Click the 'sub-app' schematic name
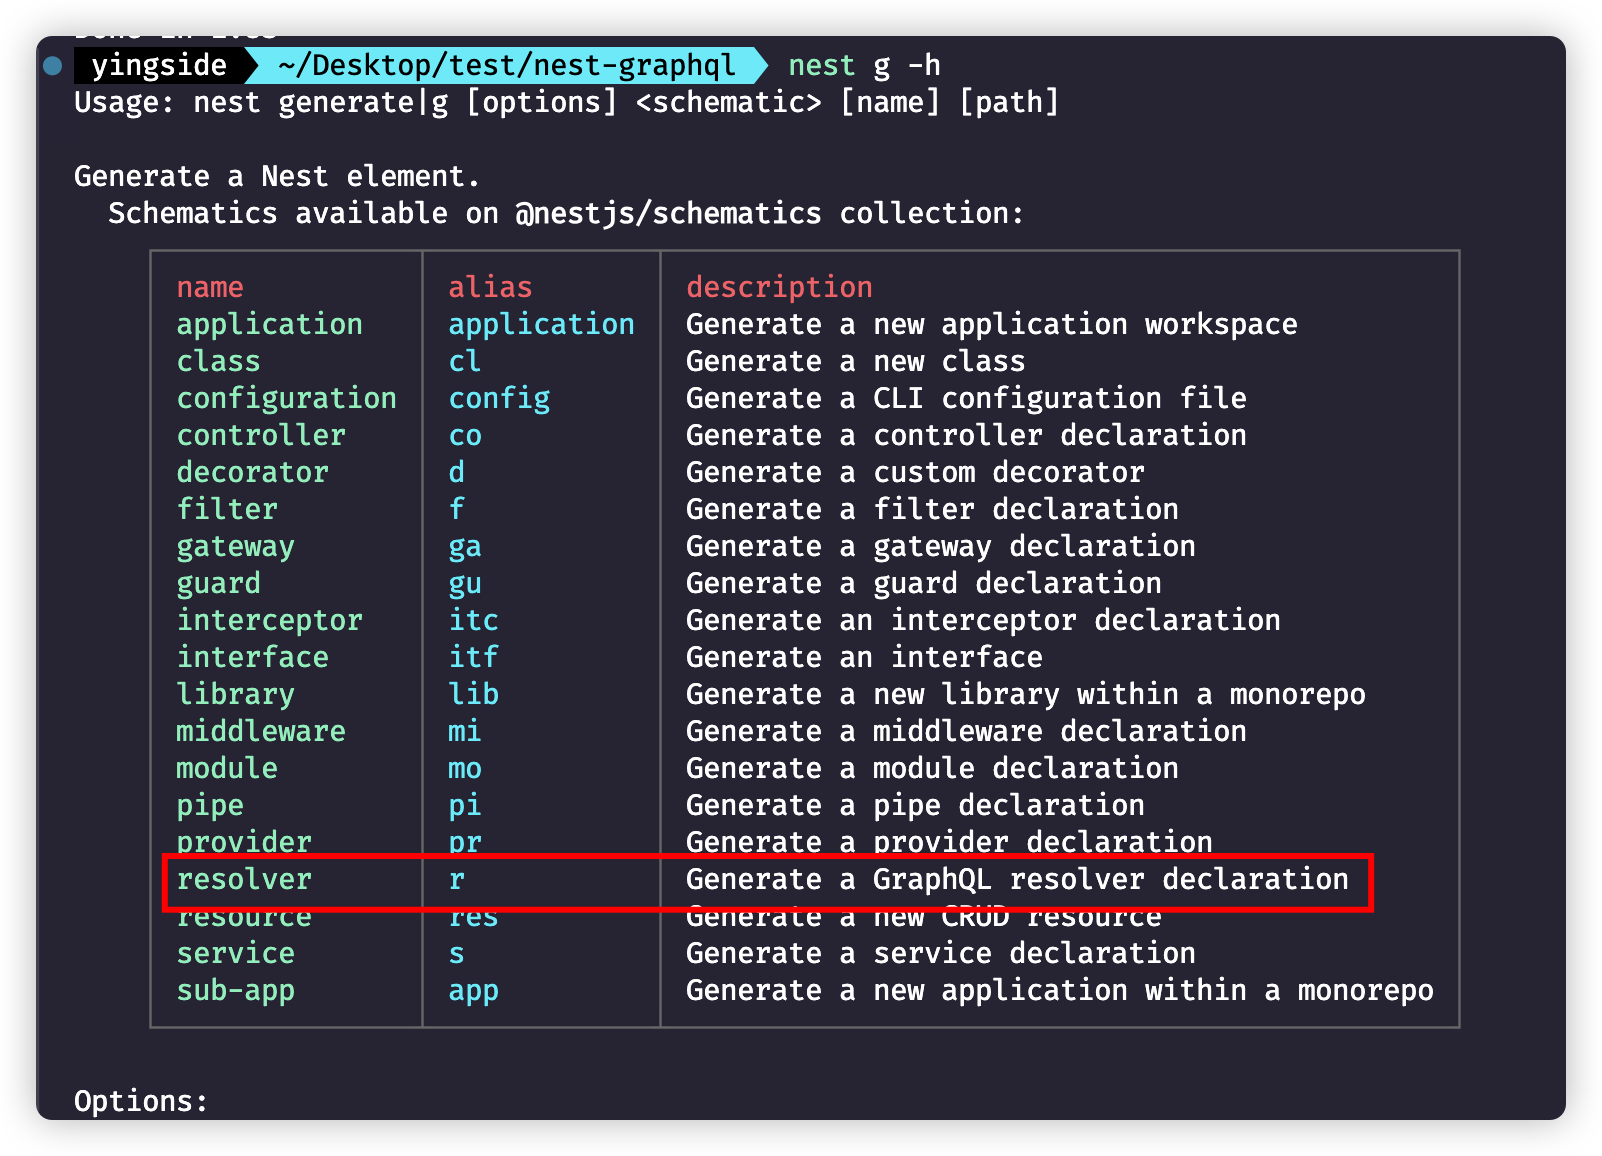 (236, 991)
